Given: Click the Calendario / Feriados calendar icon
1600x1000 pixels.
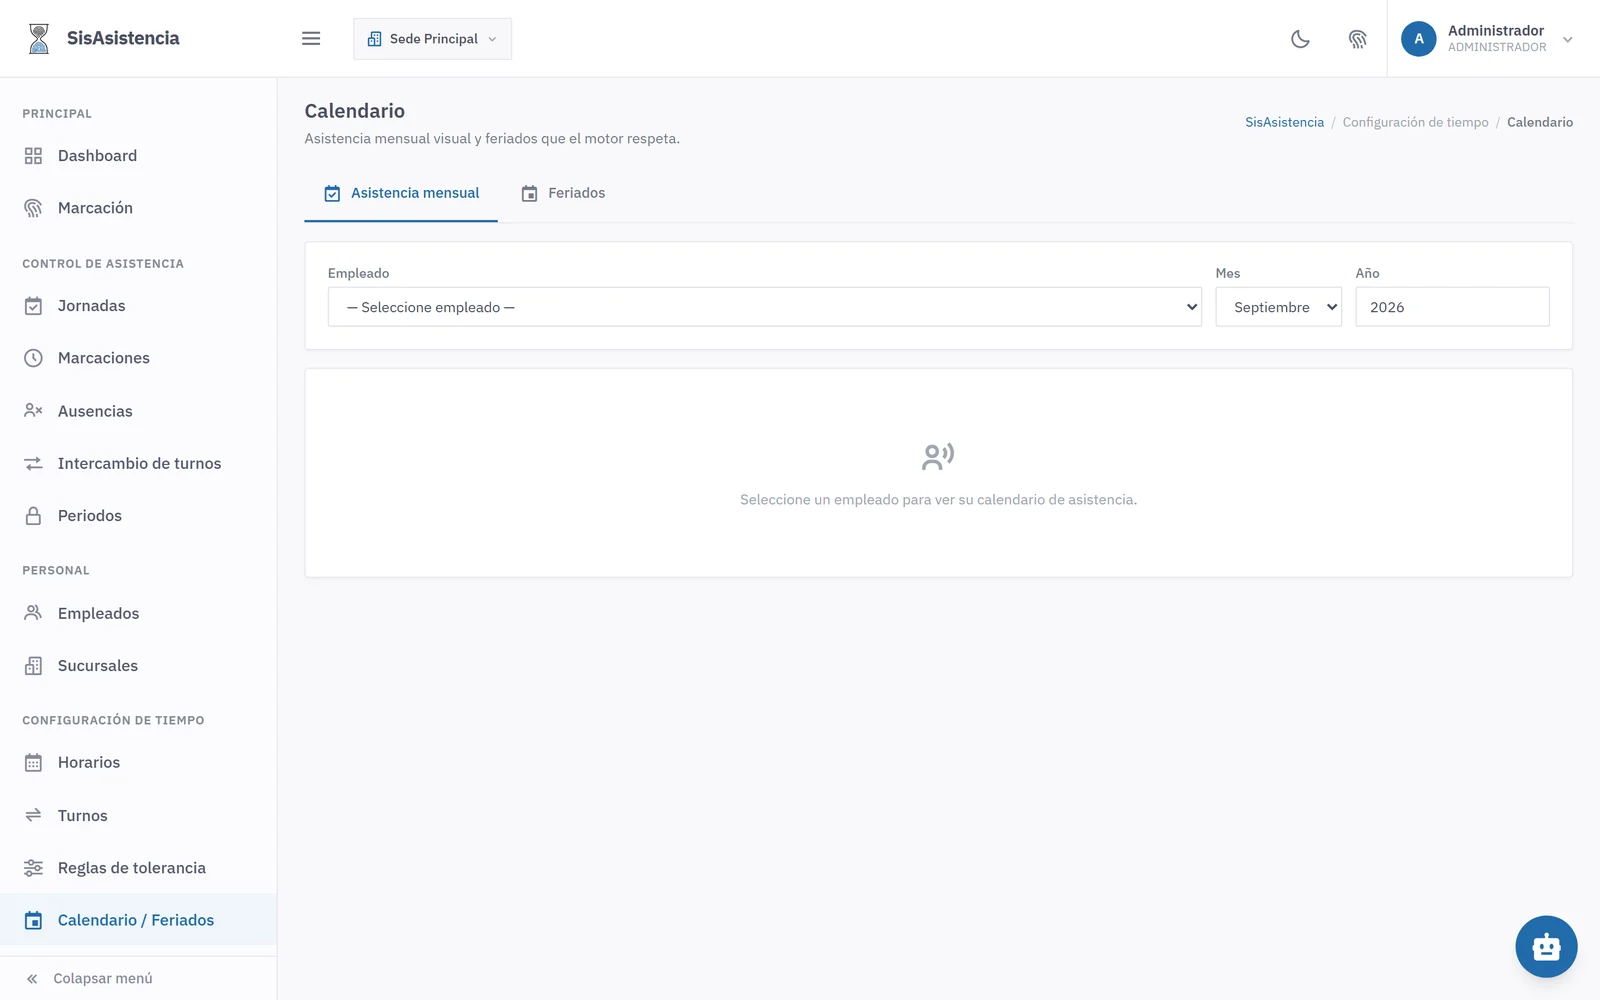Looking at the screenshot, I should [33, 920].
